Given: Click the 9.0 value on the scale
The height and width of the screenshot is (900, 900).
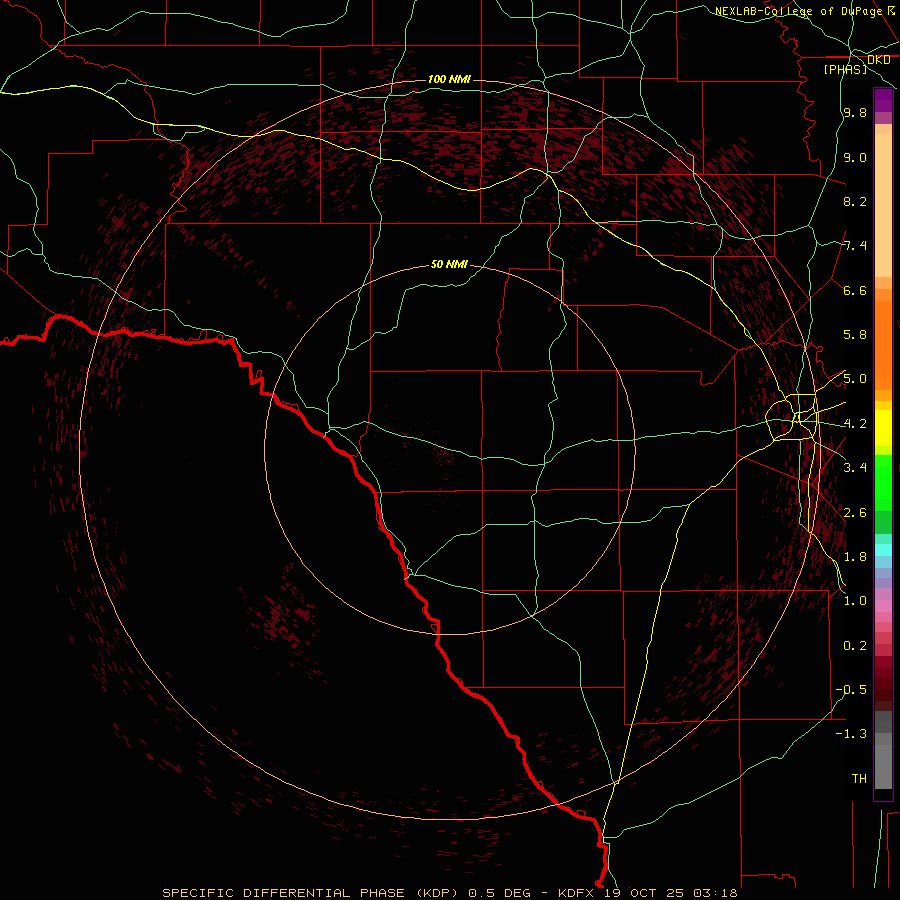Looking at the screenshot, I should coord(855,157).
